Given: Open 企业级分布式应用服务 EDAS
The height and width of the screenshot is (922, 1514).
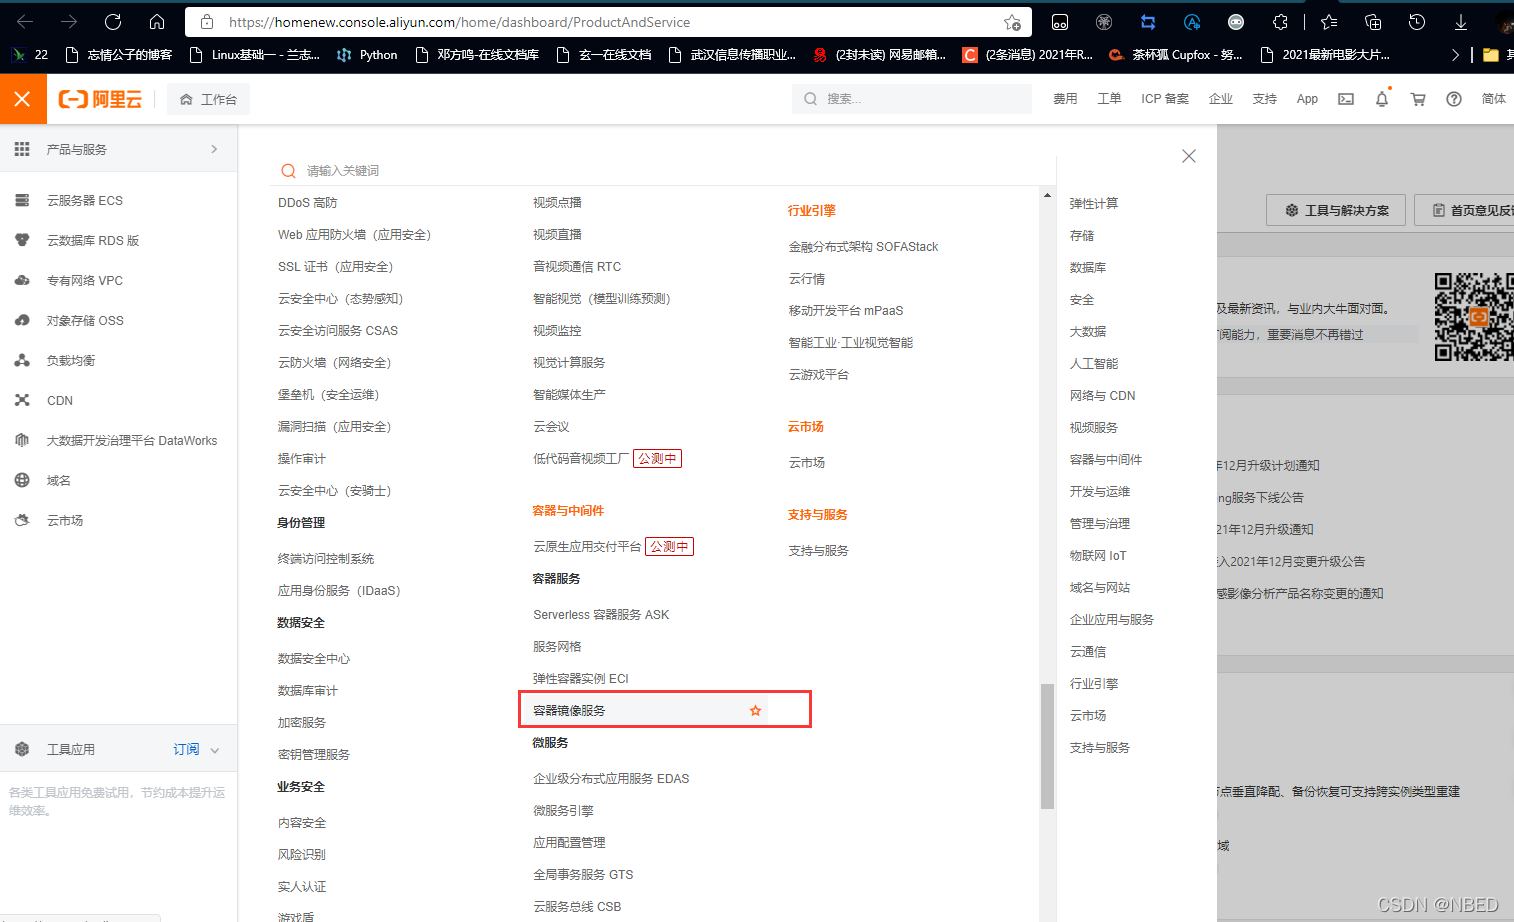Looking at the screenshot, I should point(611,779).
